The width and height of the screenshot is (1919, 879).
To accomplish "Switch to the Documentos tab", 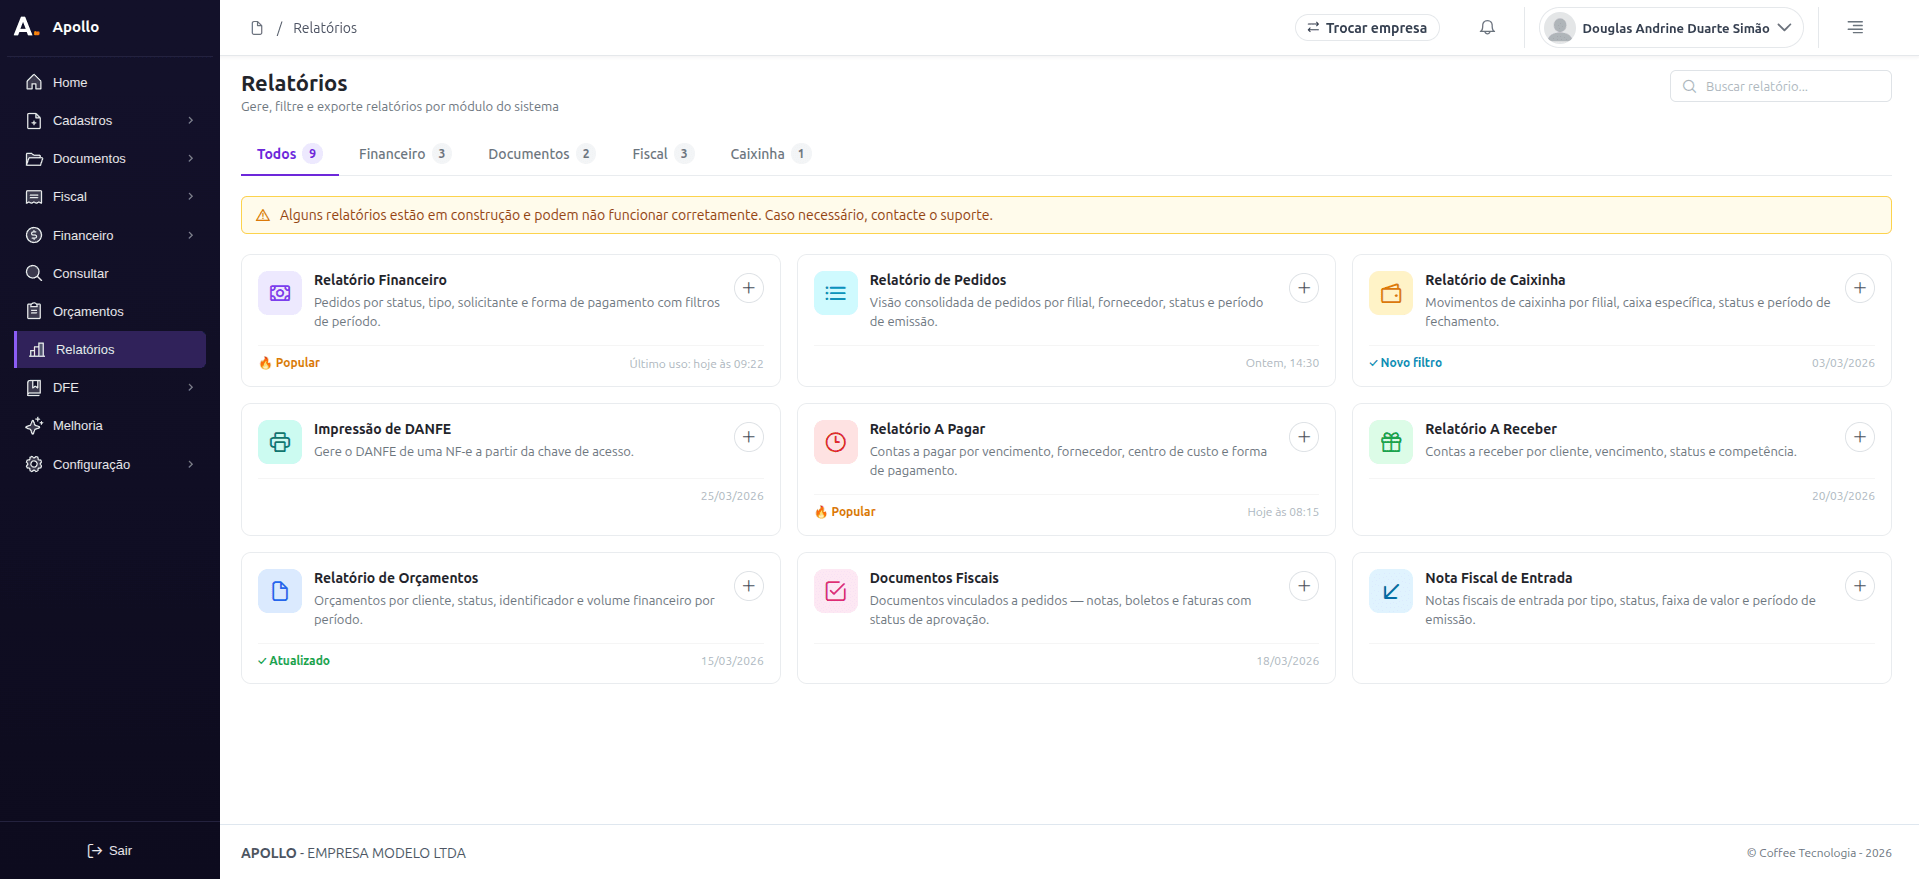I will point(541,154).
